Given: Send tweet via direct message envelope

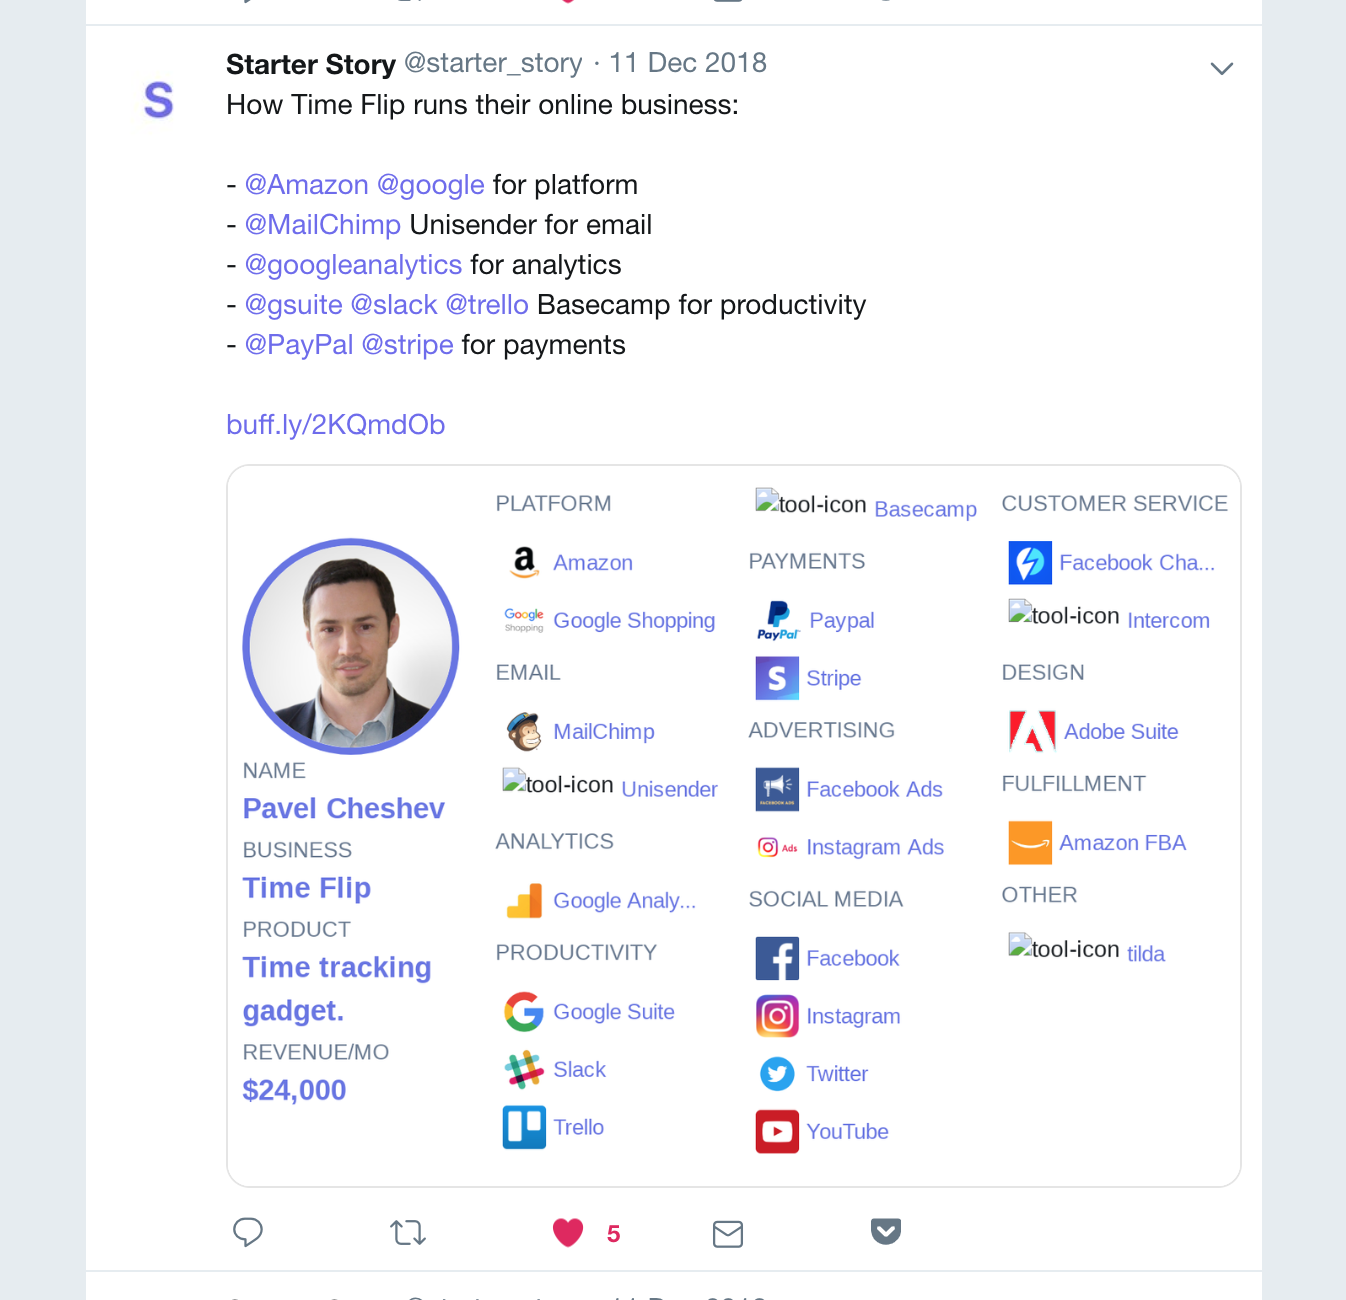Looking at the screenshot, I should 728,1234.
